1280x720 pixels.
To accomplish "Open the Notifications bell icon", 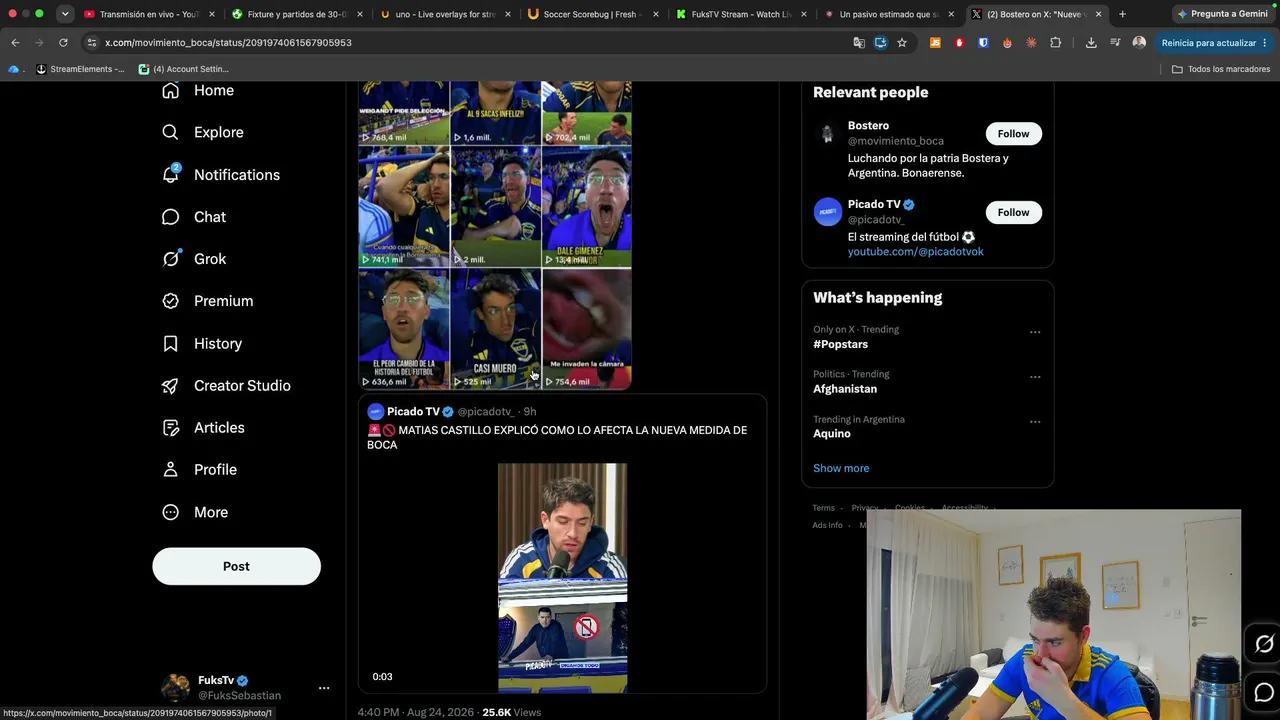I will coord(170,174).
